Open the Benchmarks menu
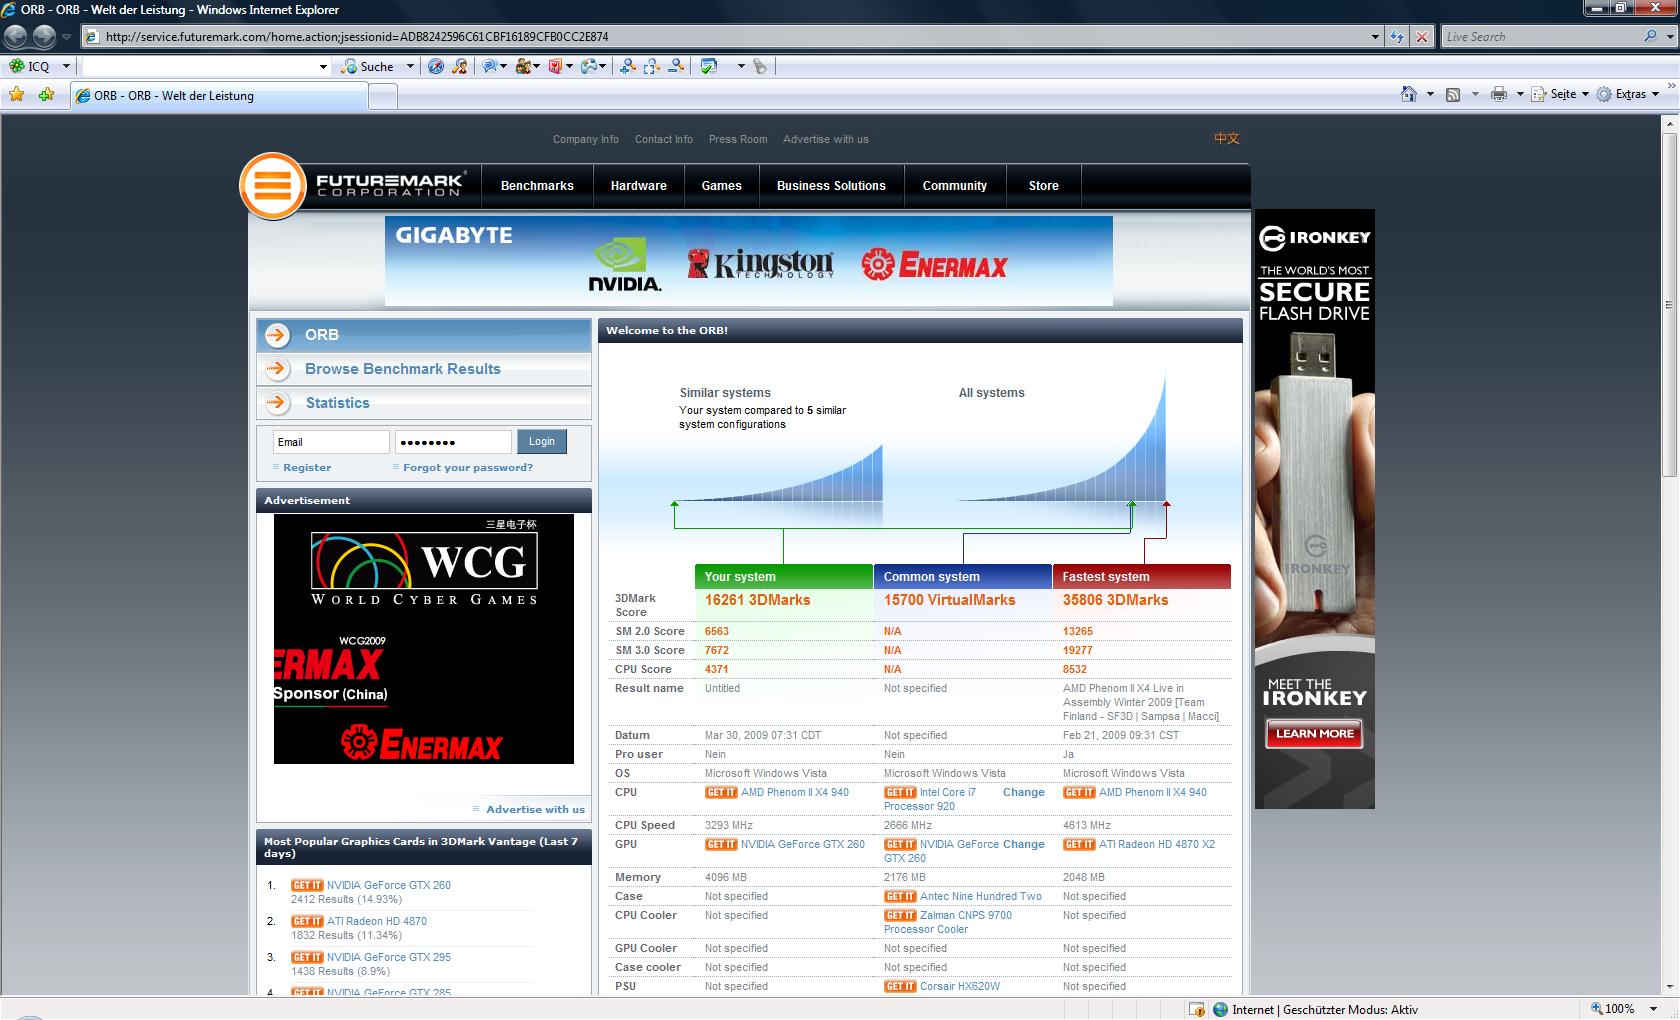Screen dimensions: 1680x1020 coord(537,186)
